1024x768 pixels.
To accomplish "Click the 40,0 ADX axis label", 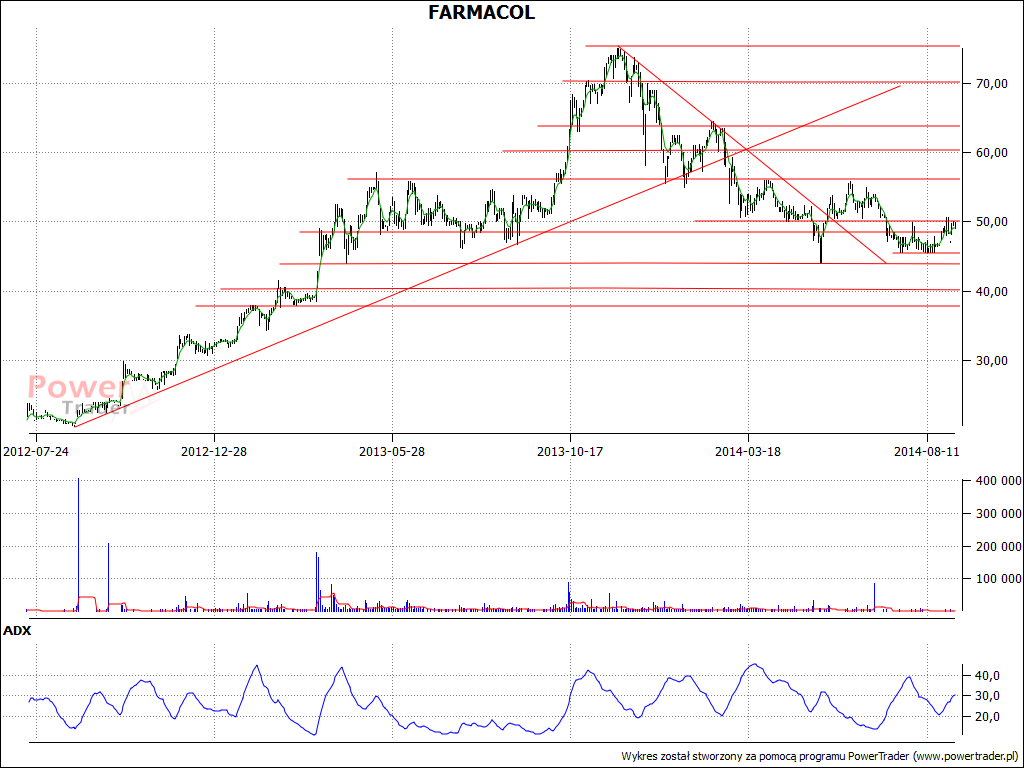I will coord(985,675).
